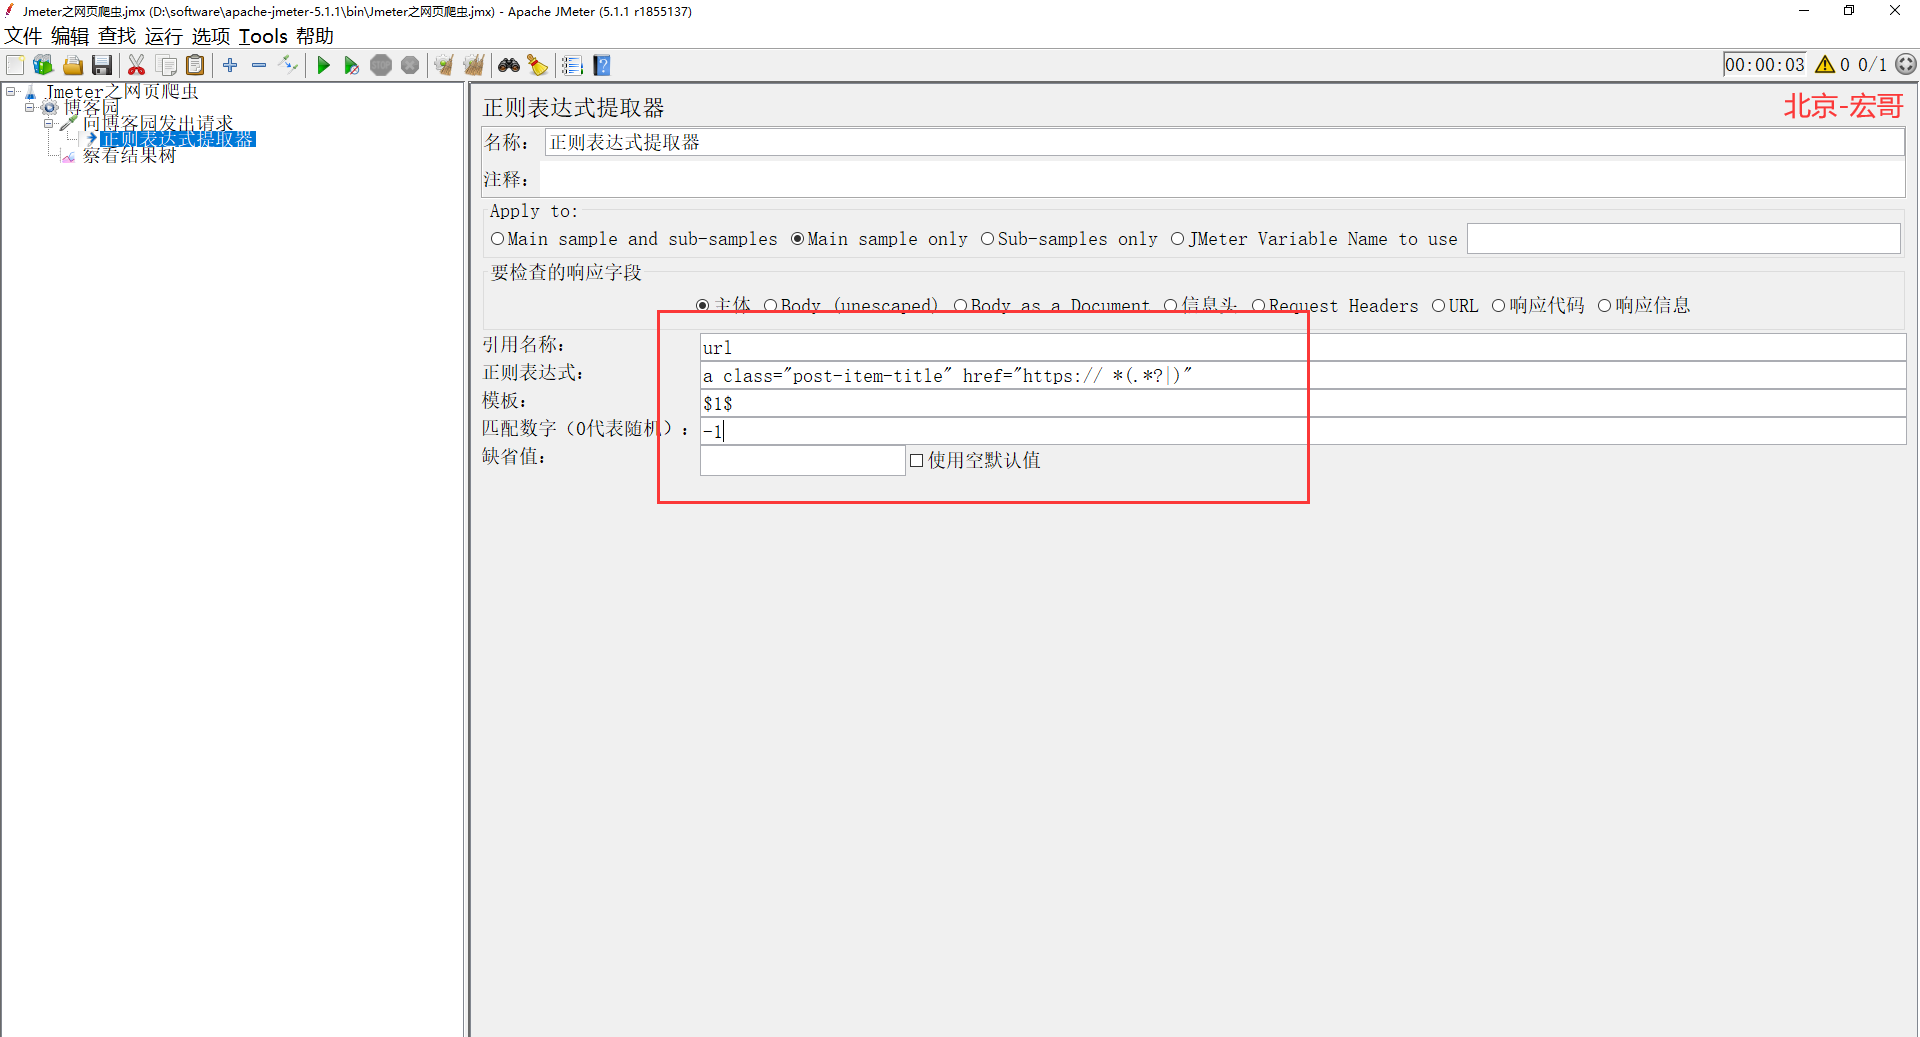Image resolution: width=1920 pixels, height=1037 pixels.
Task: Collapse the 博客园 thread group node
Action: click(30, 107)
